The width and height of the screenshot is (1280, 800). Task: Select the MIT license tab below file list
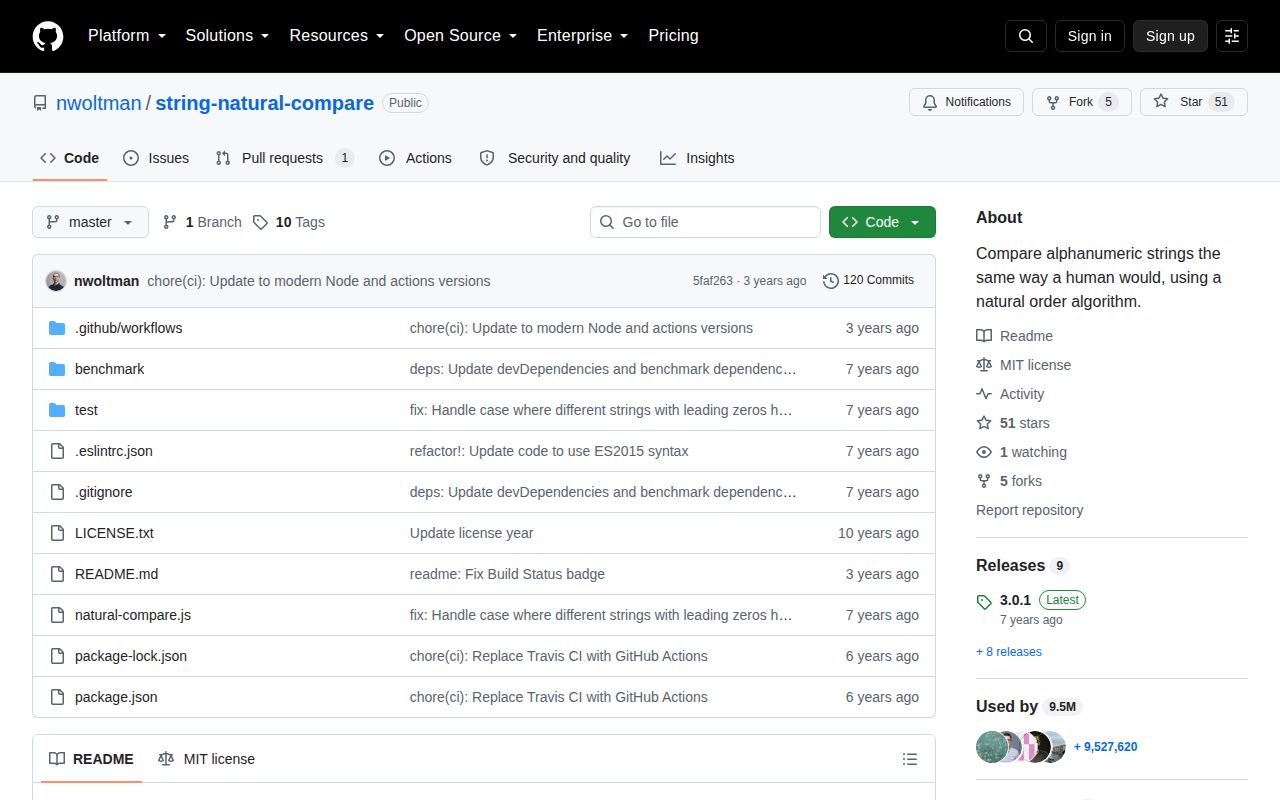206,759
